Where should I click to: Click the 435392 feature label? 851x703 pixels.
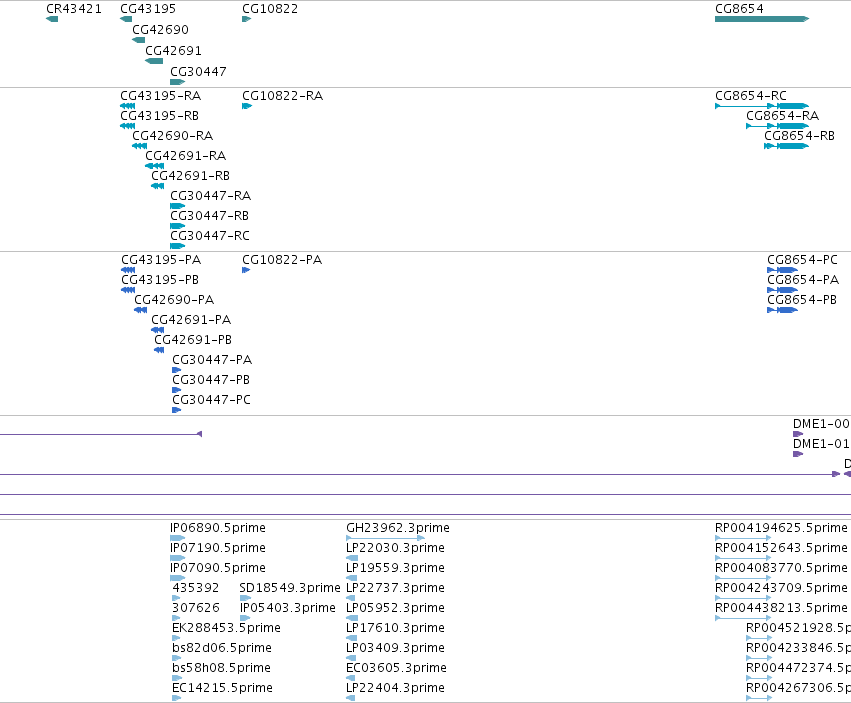point(196,588)
